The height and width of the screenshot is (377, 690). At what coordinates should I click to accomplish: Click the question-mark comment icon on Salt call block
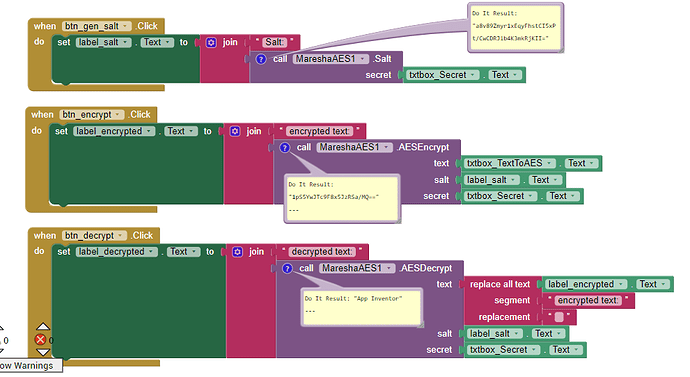tap(261, 59)
